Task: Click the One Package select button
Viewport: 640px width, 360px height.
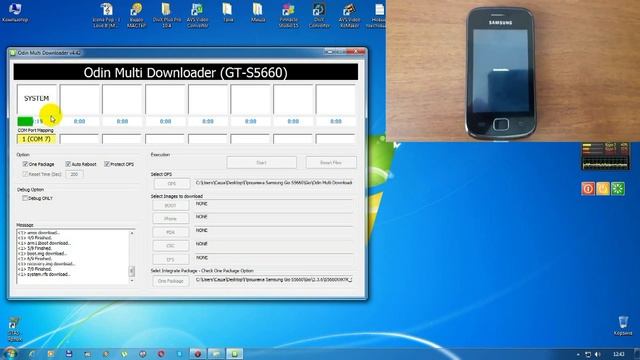Action: (171, 281)
